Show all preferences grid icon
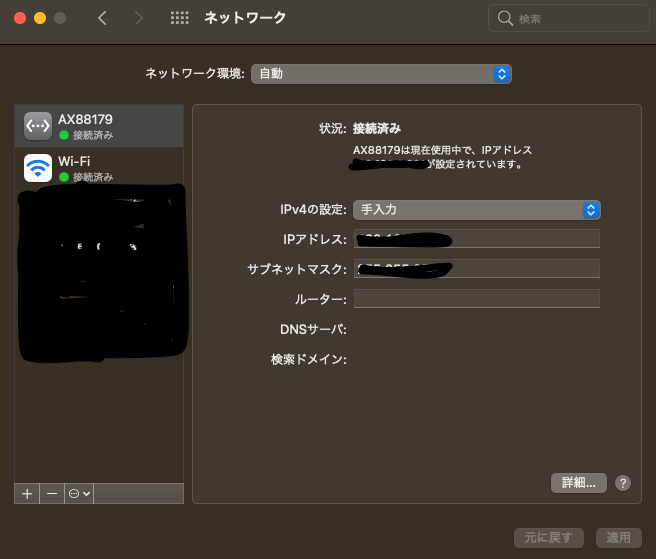The height and width of the screenshot is (559, 656). (179, 18)
